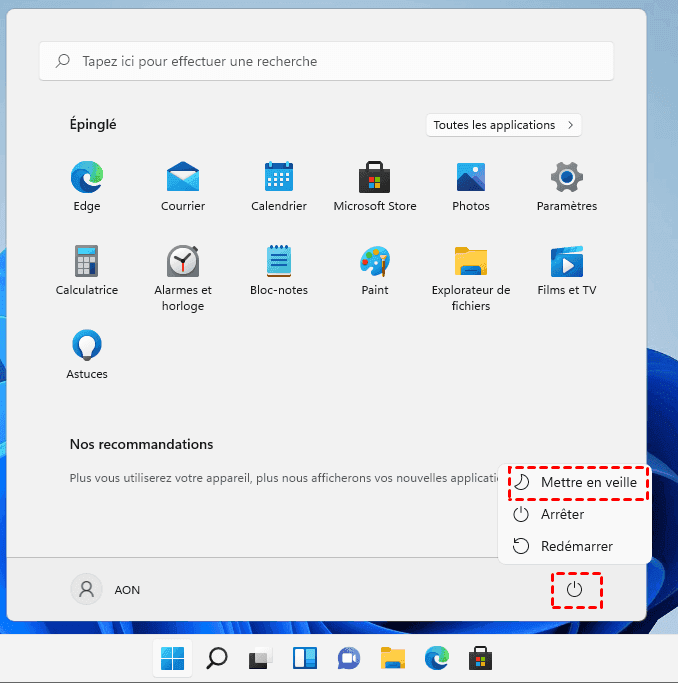This screenshot has width=678, height=683.
Task: Open the Calendrier app
Action: 279,186
